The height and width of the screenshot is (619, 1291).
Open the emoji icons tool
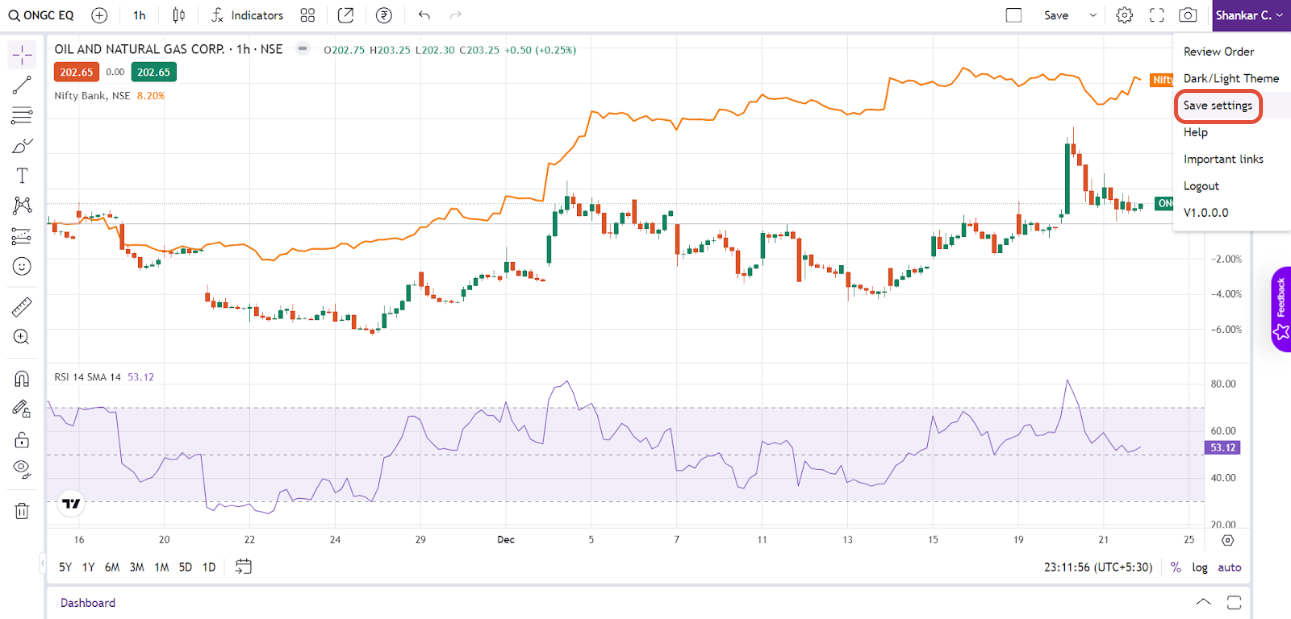pos(21,266)
